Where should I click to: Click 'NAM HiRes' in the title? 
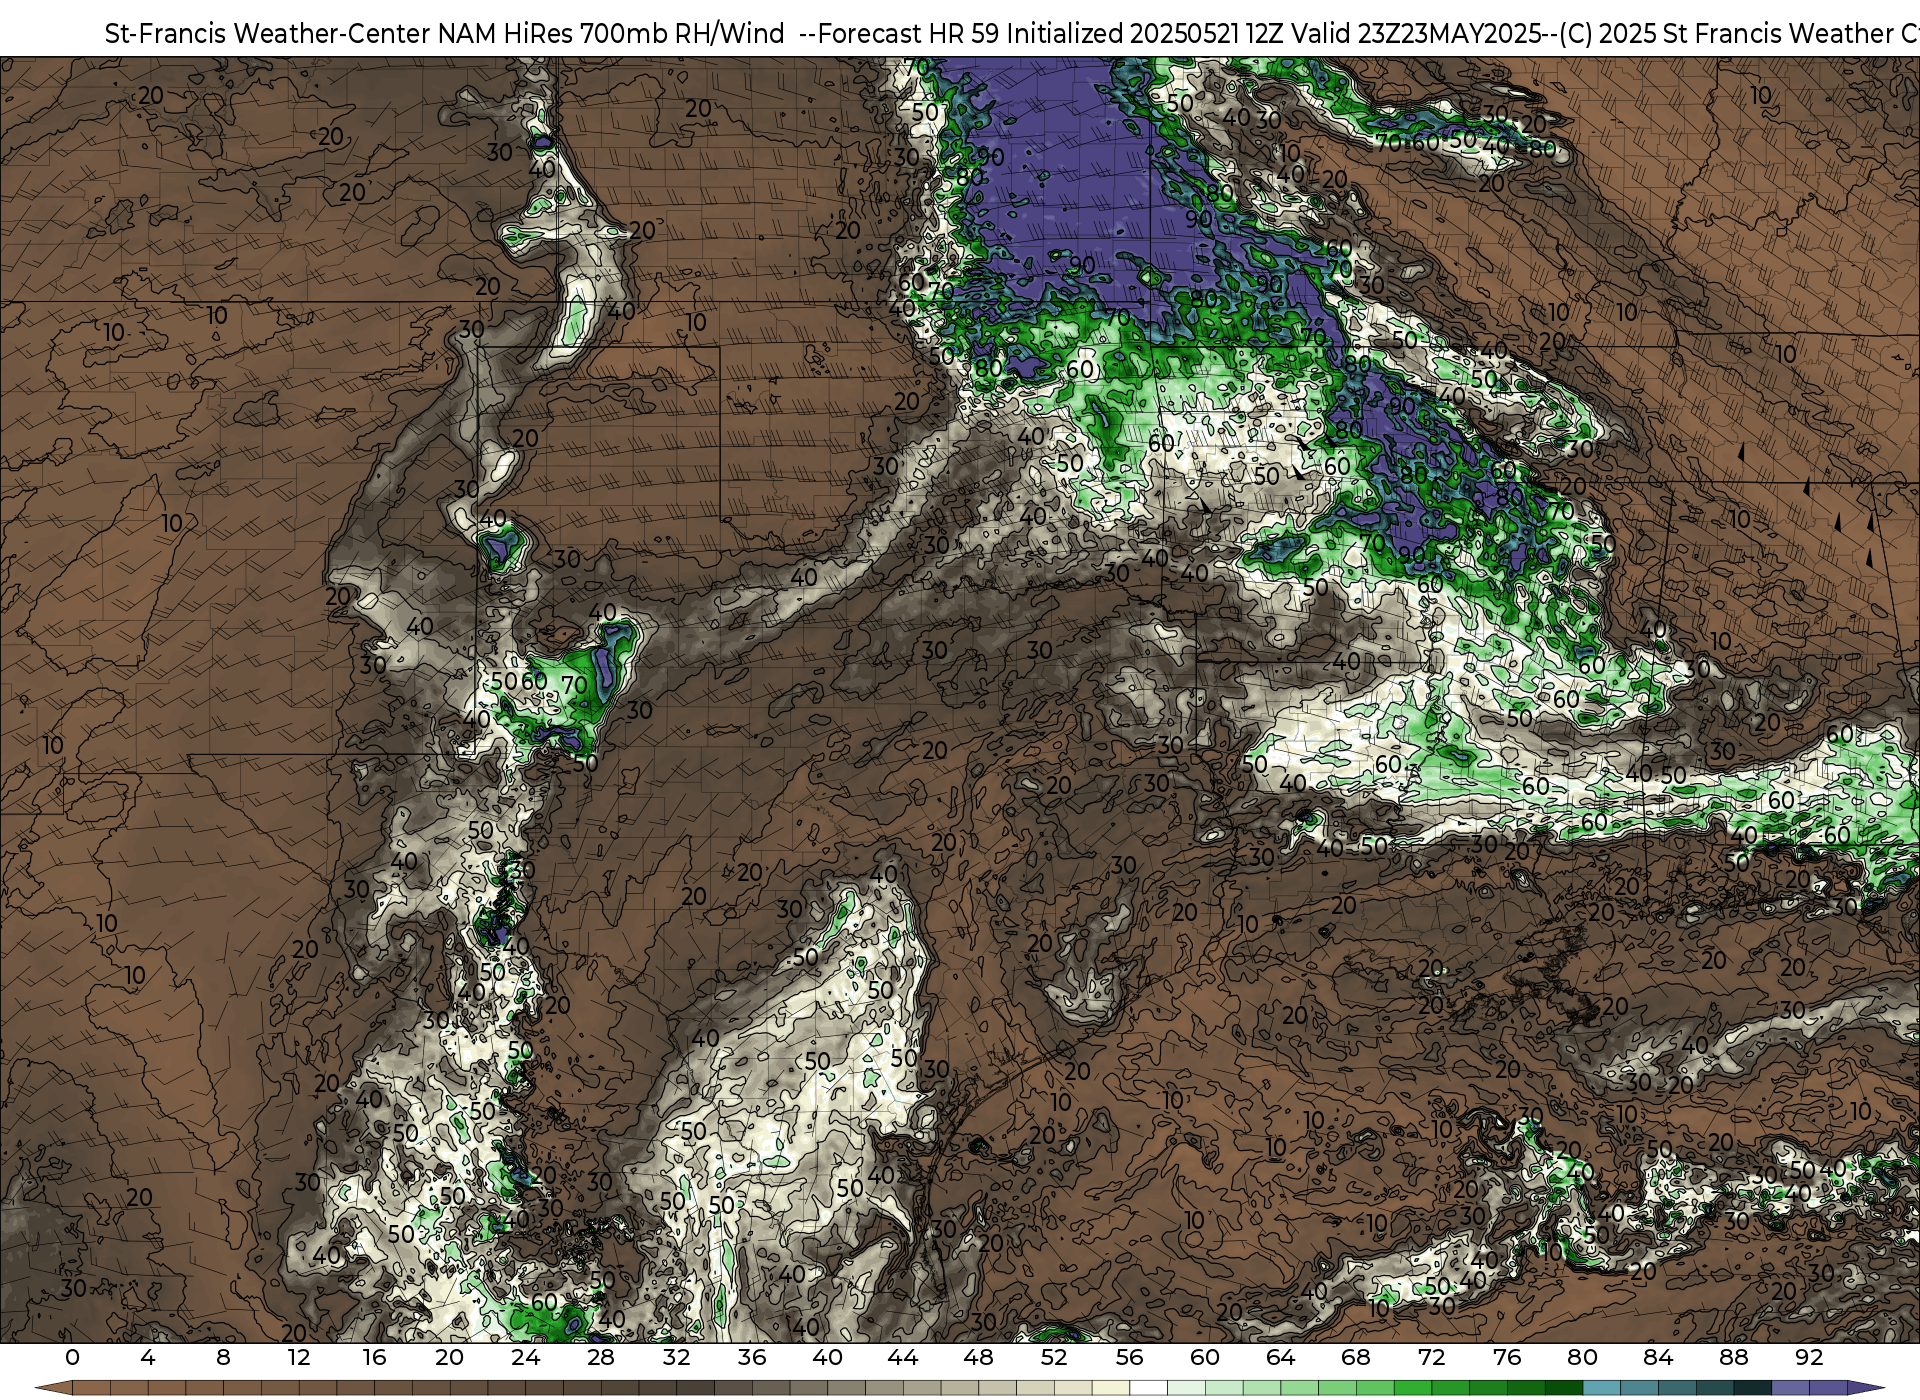(x=506, y=34)
